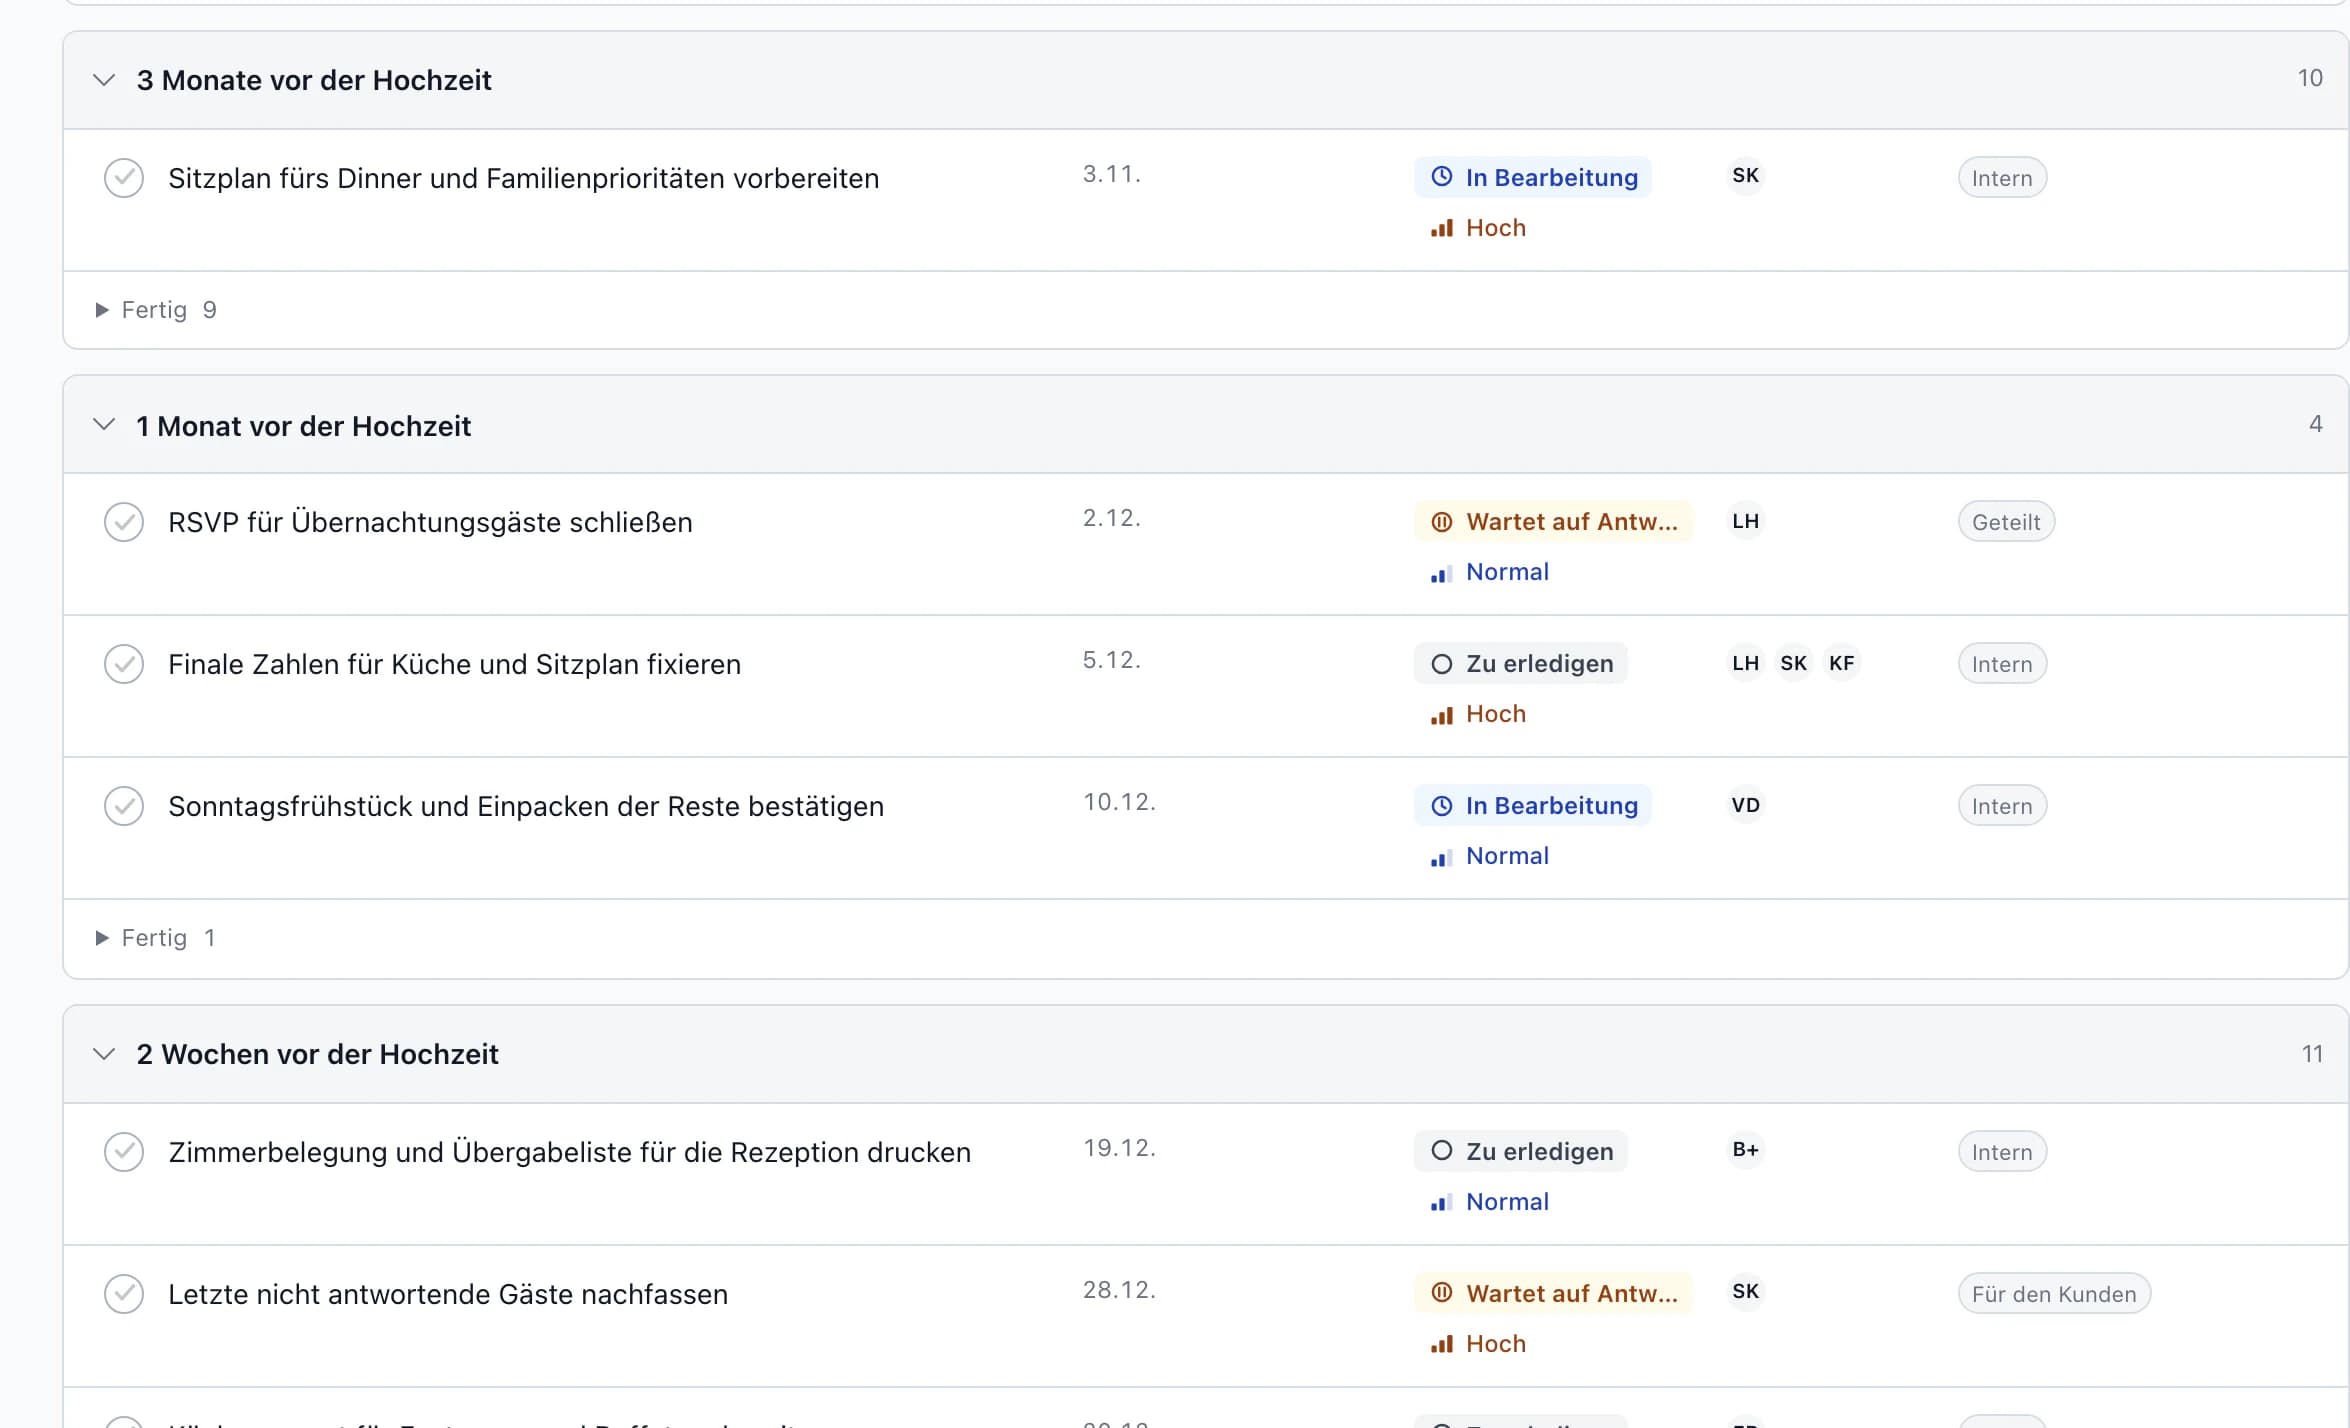Image resolution: width=2350 pixels, height=1428 pixels.
Task: Click the clock icon in Sitzplan's In Bearbeitung status
Action: pos(1441,177)
